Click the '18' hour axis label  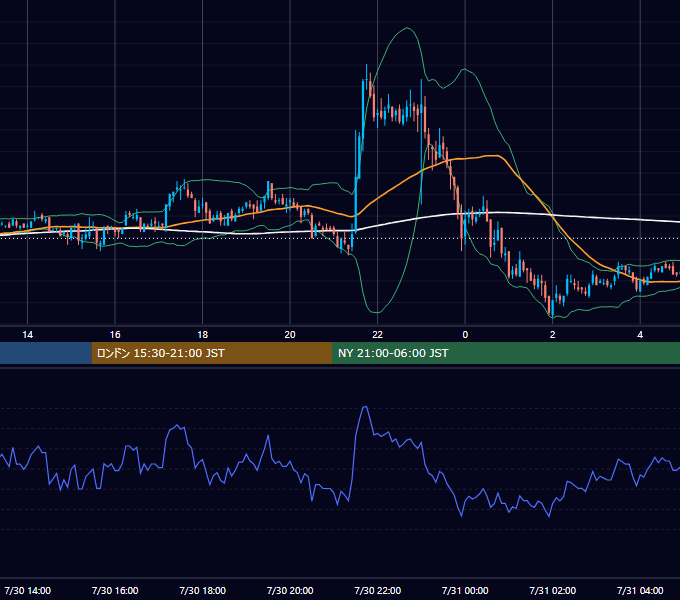(x=203, y=335)
